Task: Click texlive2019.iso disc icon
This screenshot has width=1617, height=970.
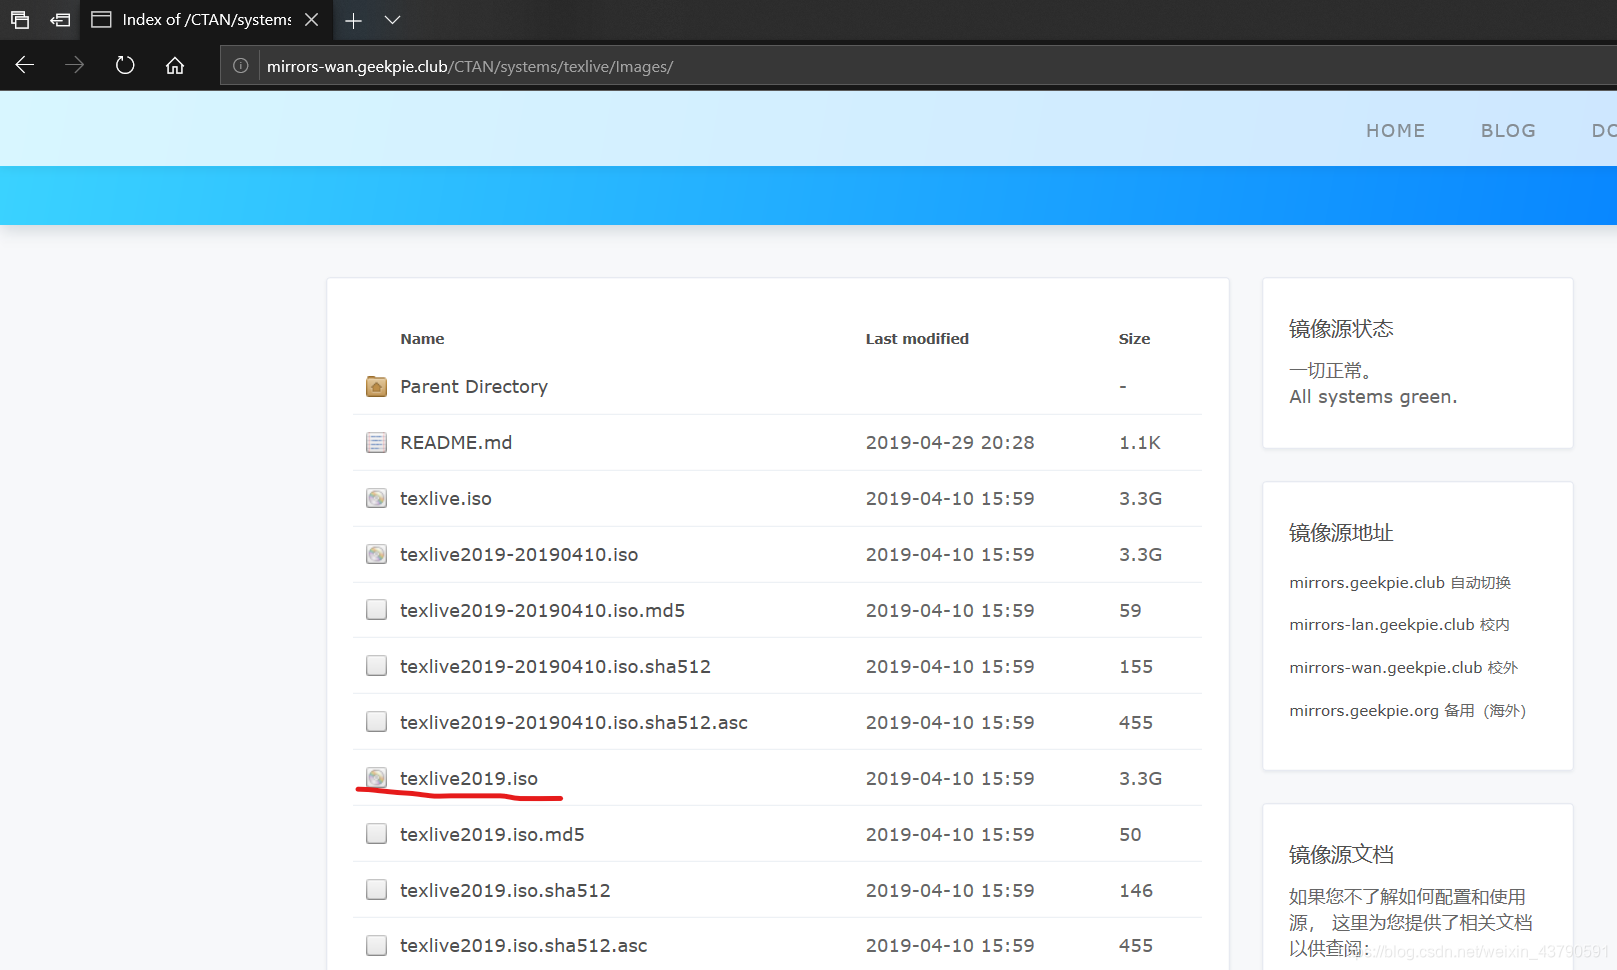Action: (x=376, y=778)
